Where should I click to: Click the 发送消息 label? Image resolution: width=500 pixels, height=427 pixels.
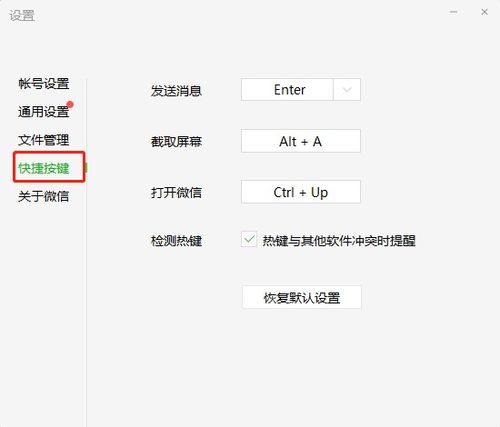[176, 90]
